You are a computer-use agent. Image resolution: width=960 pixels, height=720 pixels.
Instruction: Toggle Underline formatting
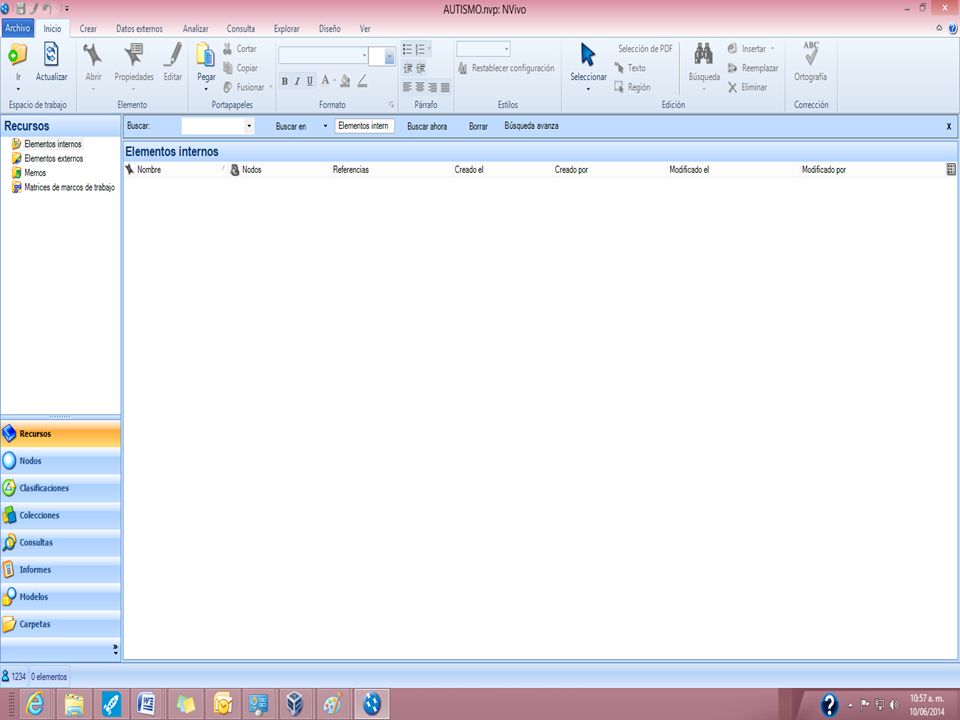pyautogui.click(x=310, y=81)
